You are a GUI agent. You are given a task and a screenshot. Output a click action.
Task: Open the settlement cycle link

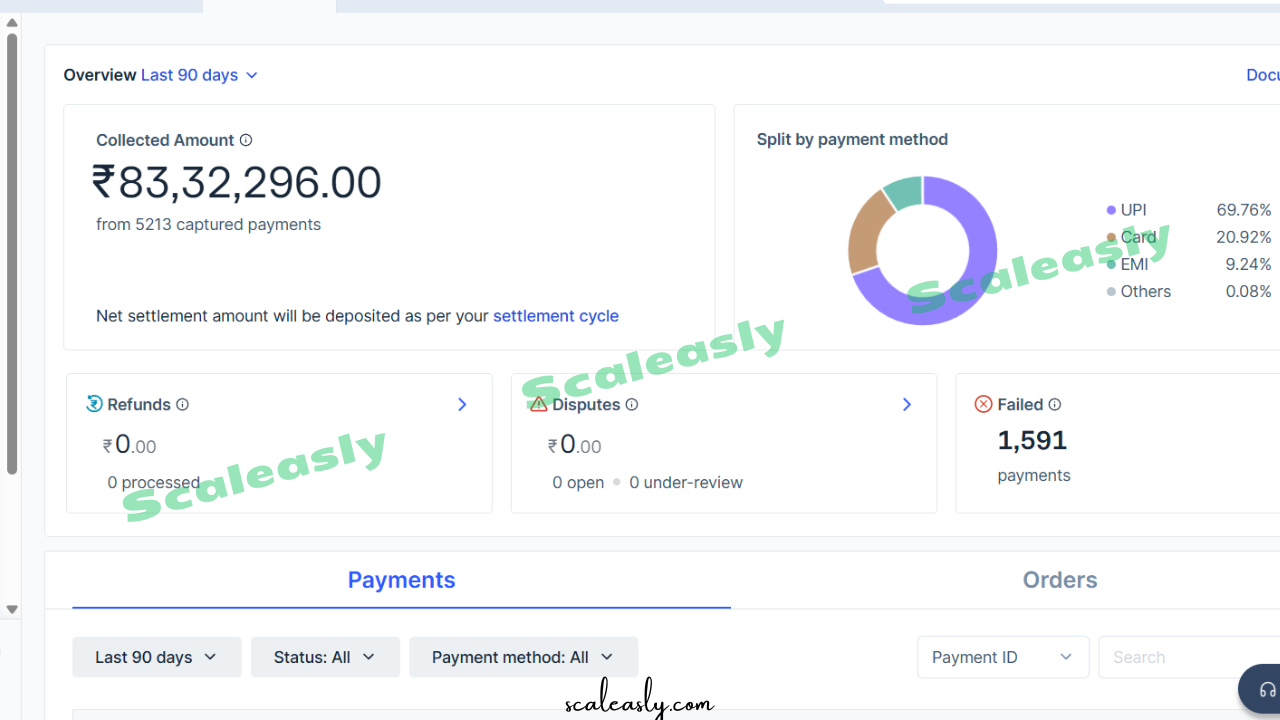556,316
